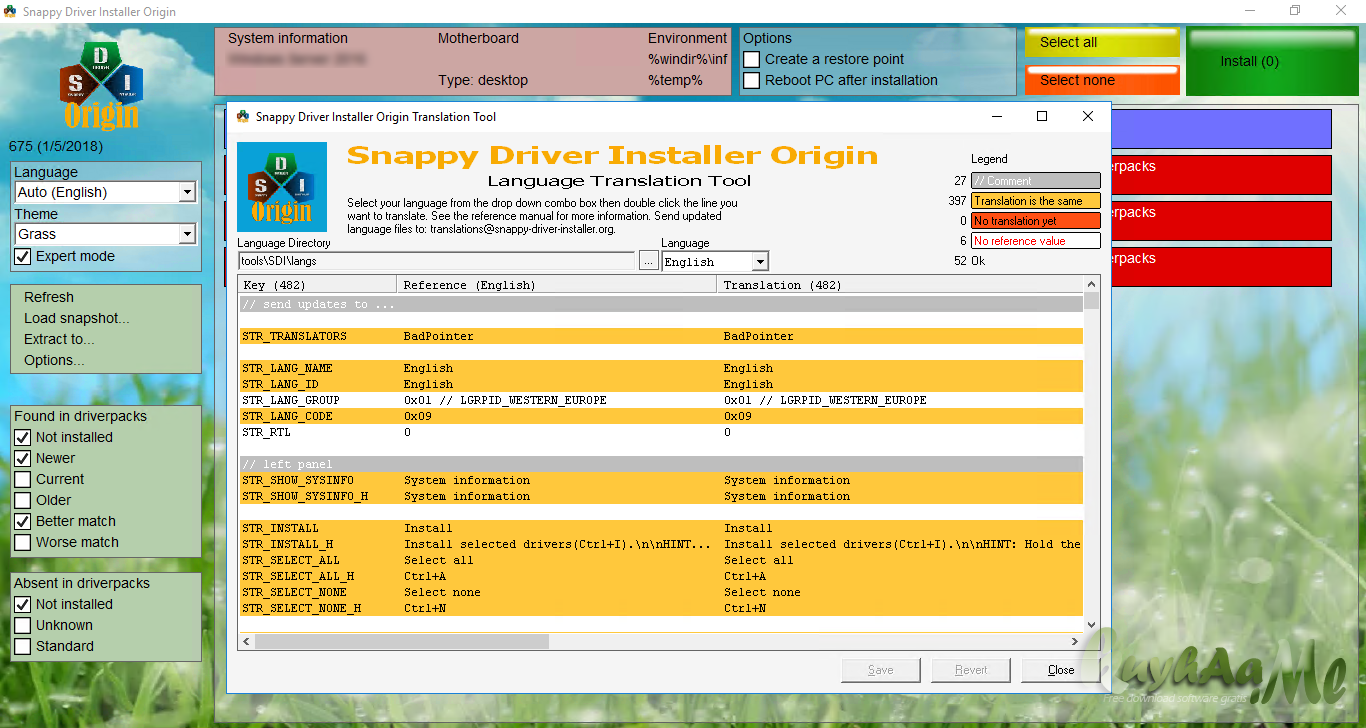Click the Select all button
Screen dimensions: 1366x728
[1101, 43]
